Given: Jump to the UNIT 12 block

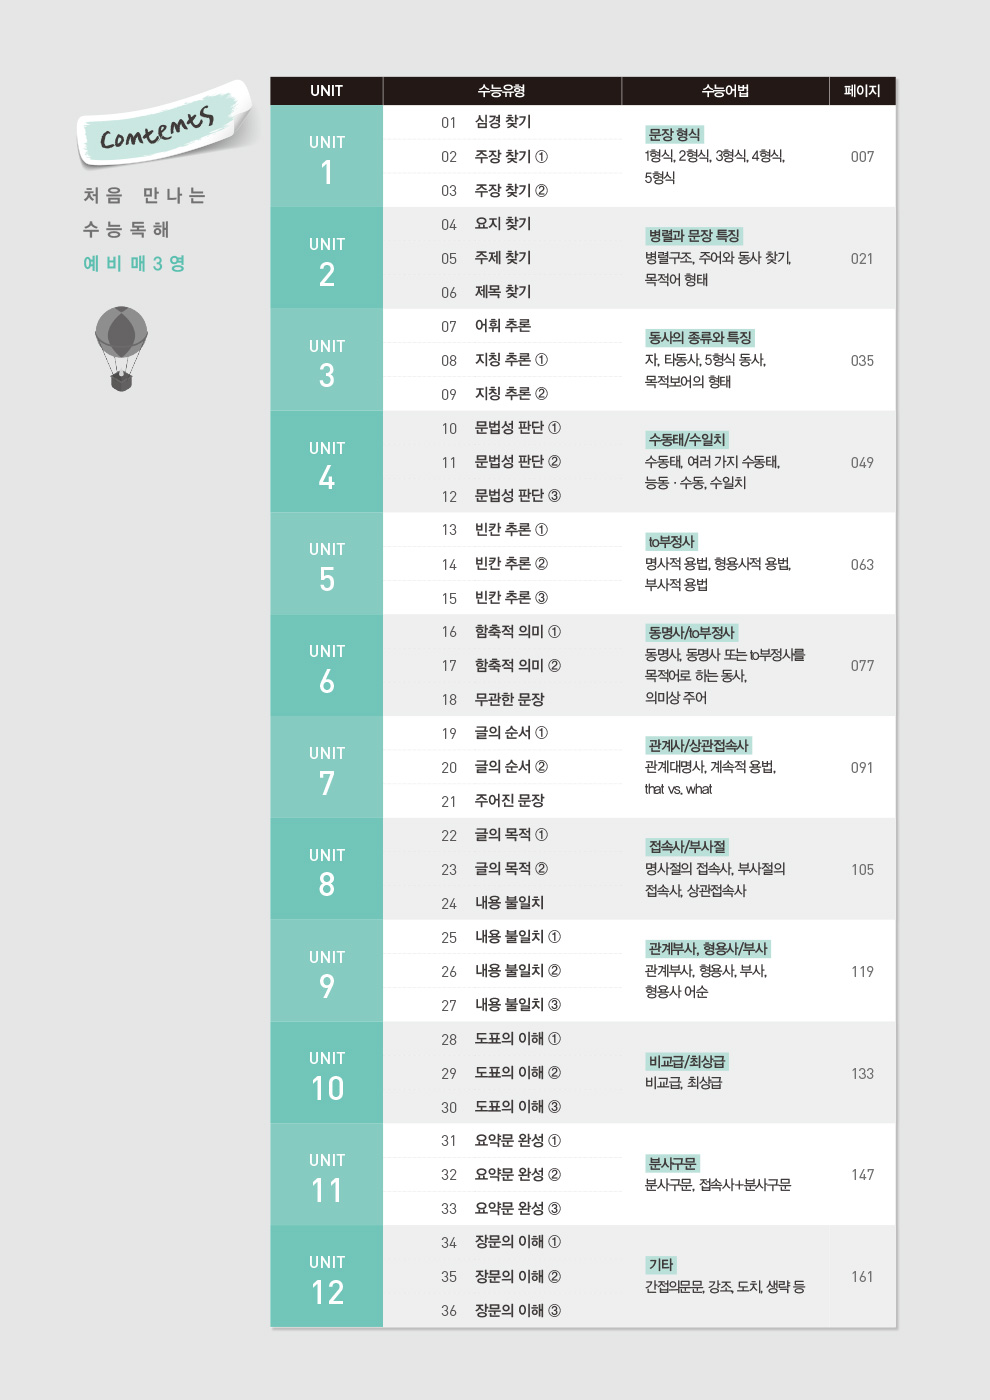Looking at the screenshot, I should [x=326, y=1277].
